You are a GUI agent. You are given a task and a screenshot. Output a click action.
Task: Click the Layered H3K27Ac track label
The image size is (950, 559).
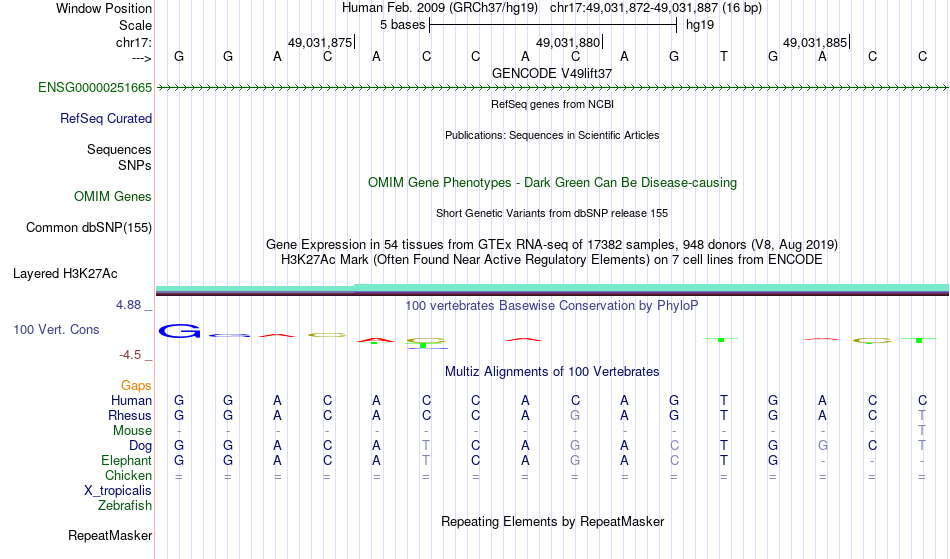pyautogui.click(x=65, y=274)
